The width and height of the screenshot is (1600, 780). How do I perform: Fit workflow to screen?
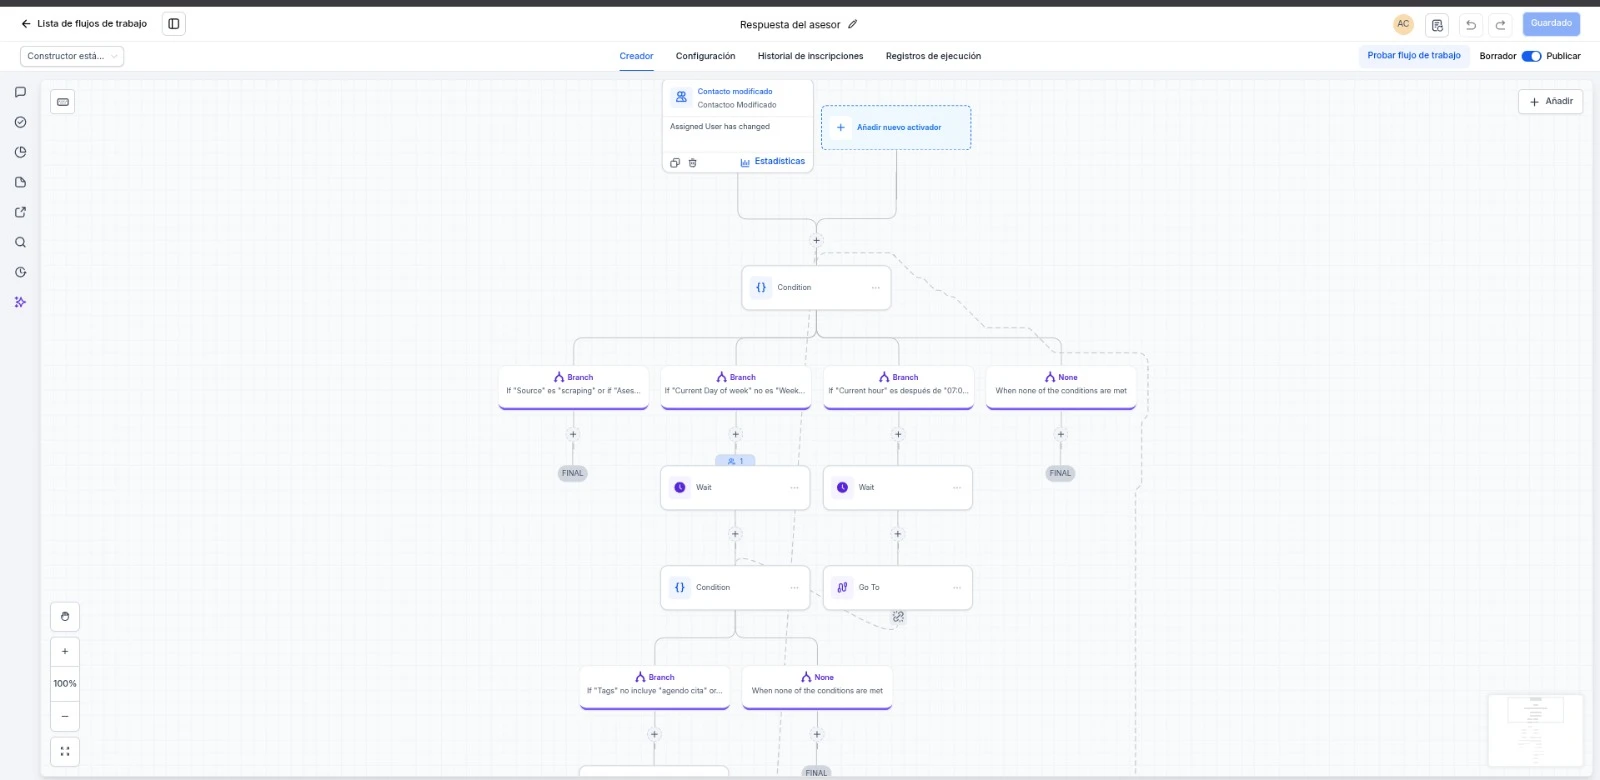(x=65, y=752)
